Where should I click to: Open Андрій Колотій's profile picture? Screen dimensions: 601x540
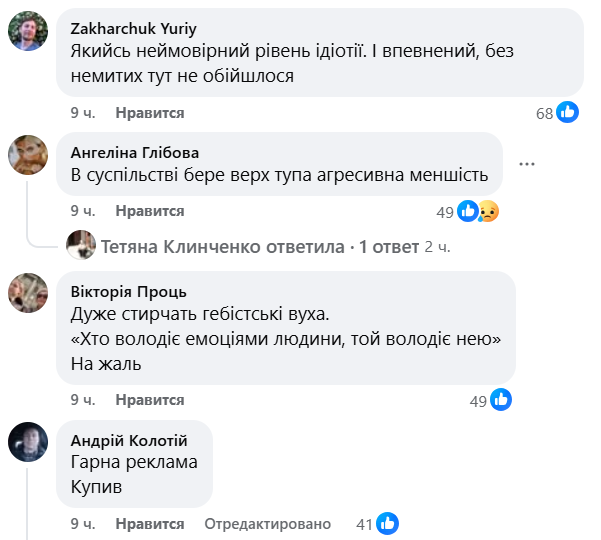point(28,442)
